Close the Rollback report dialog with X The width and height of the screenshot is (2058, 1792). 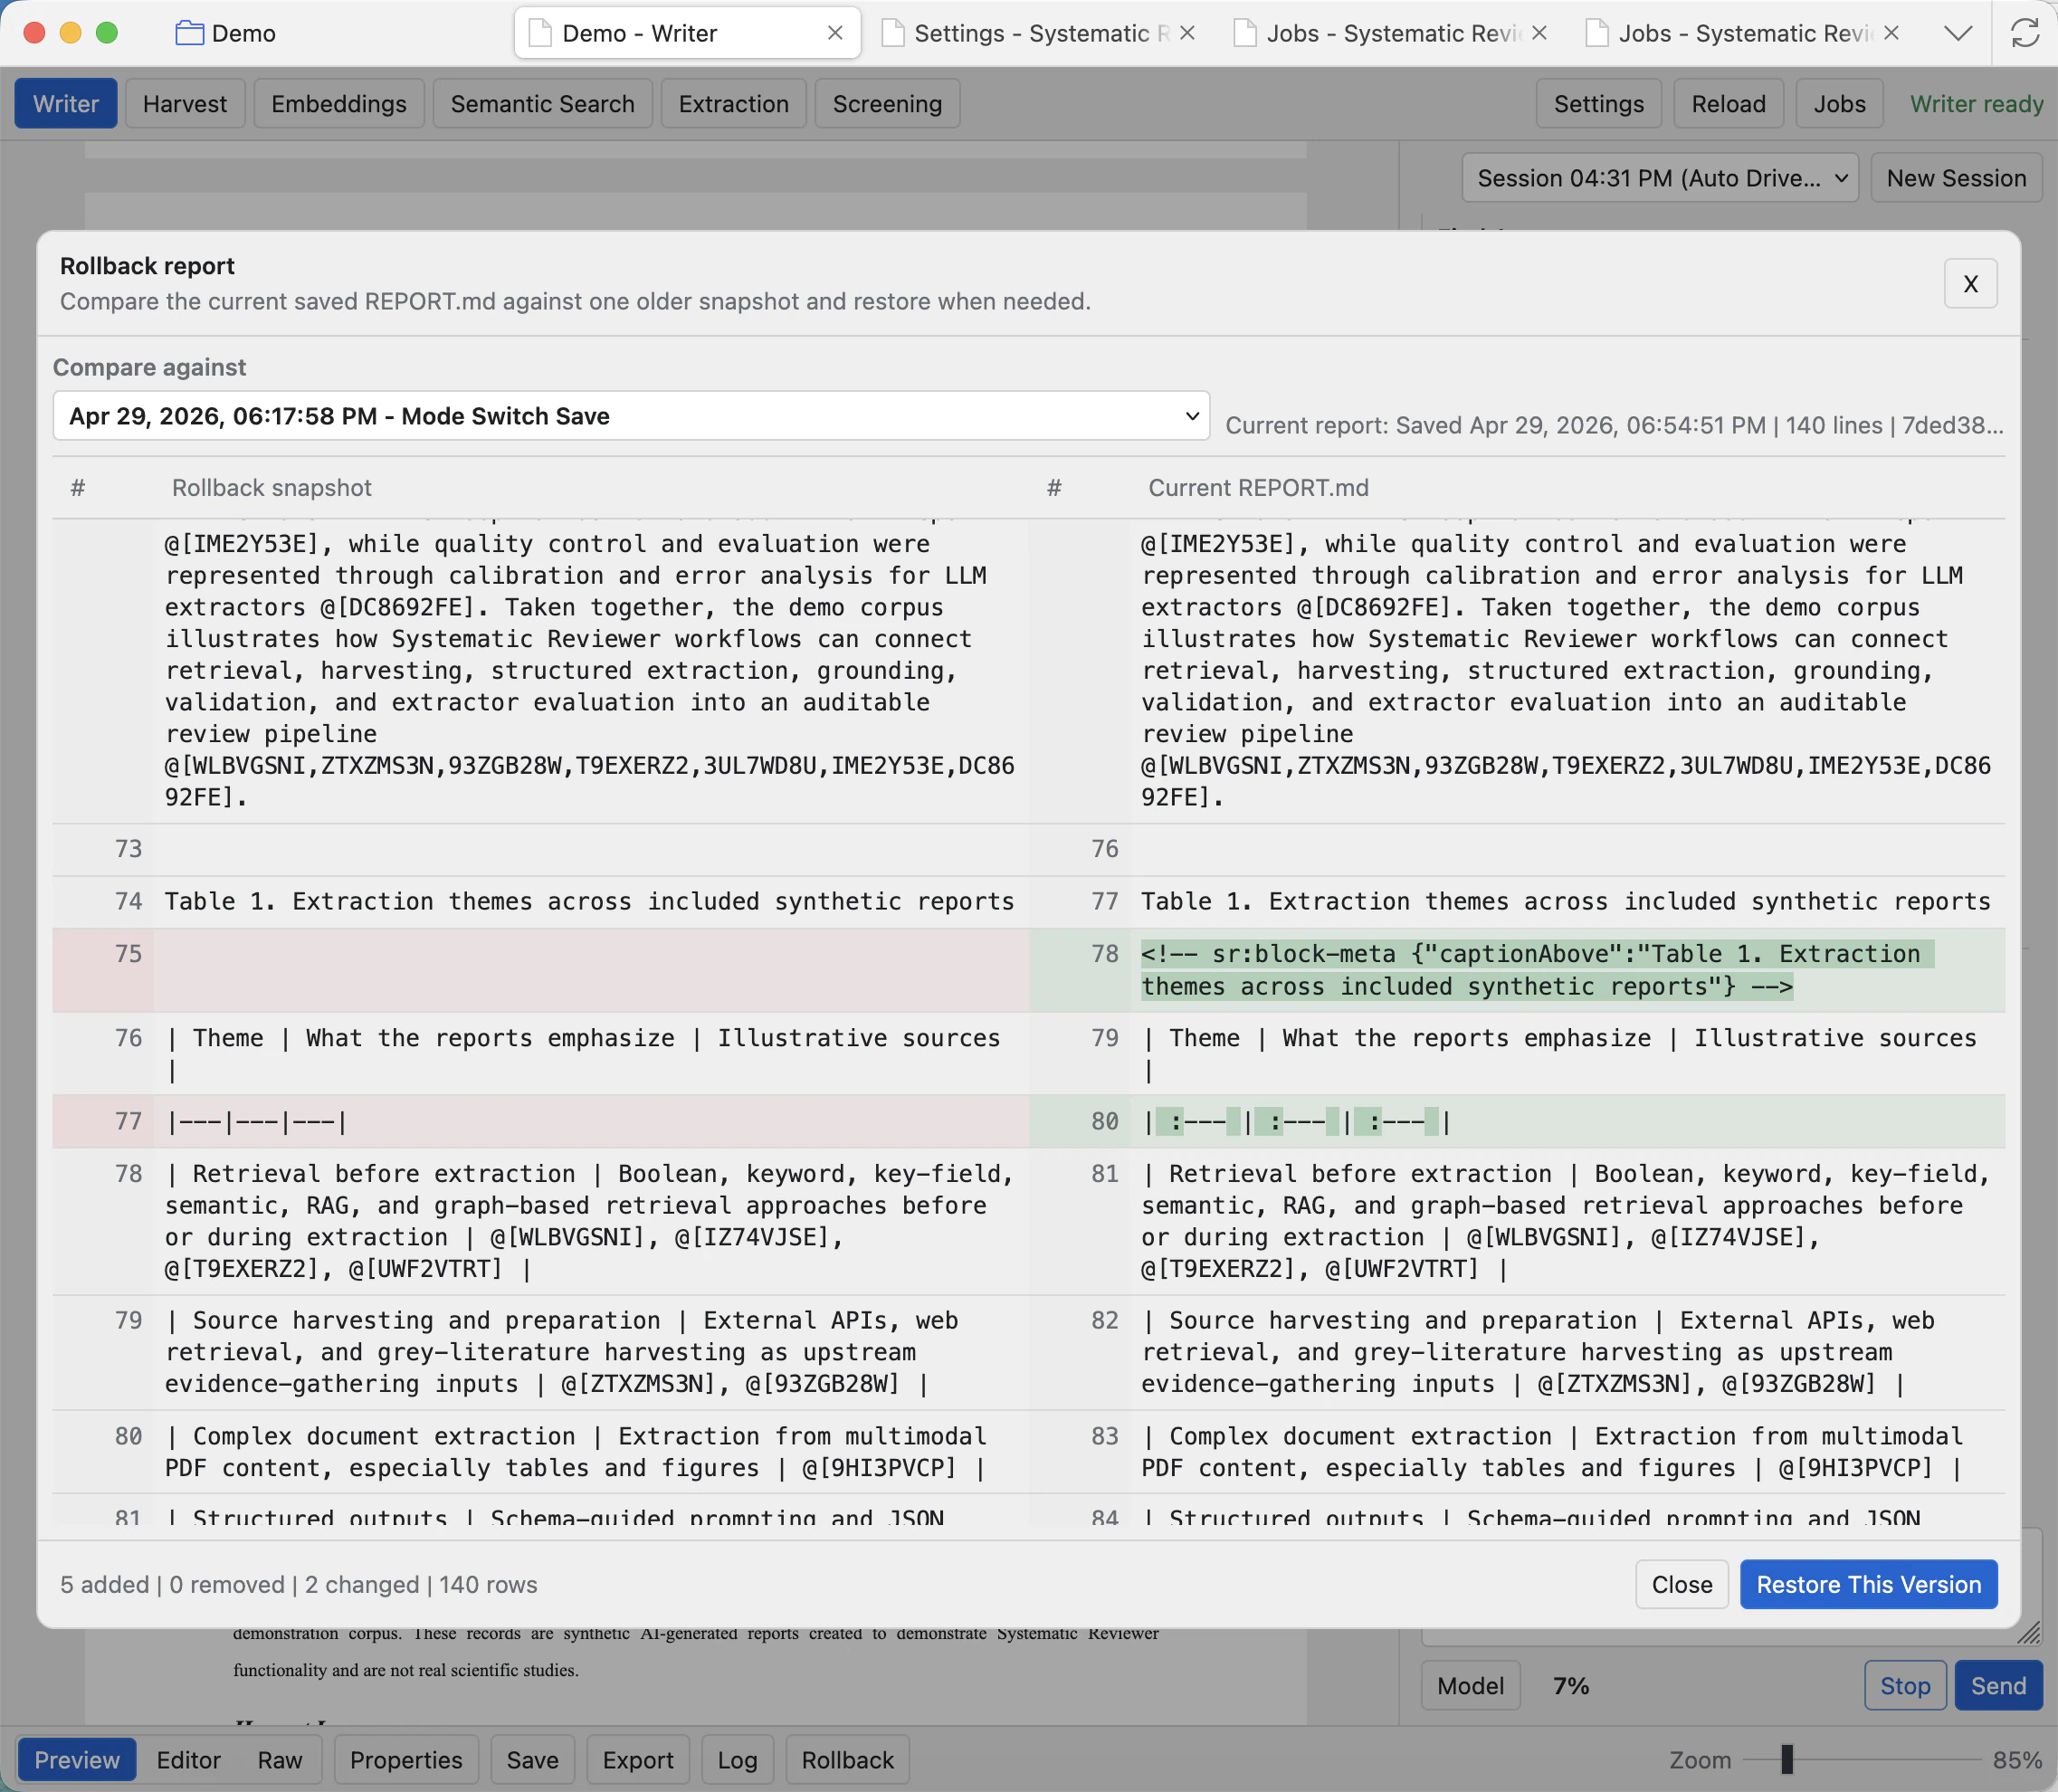tap(1970, 284)
